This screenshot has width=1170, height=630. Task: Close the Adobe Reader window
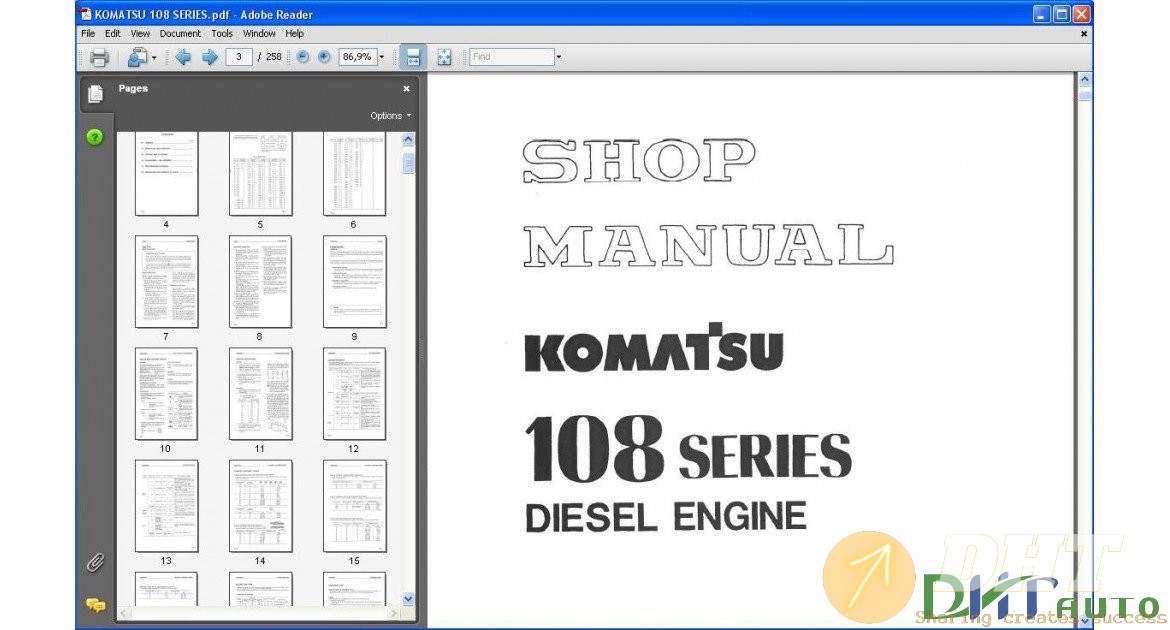(1081, 14)
